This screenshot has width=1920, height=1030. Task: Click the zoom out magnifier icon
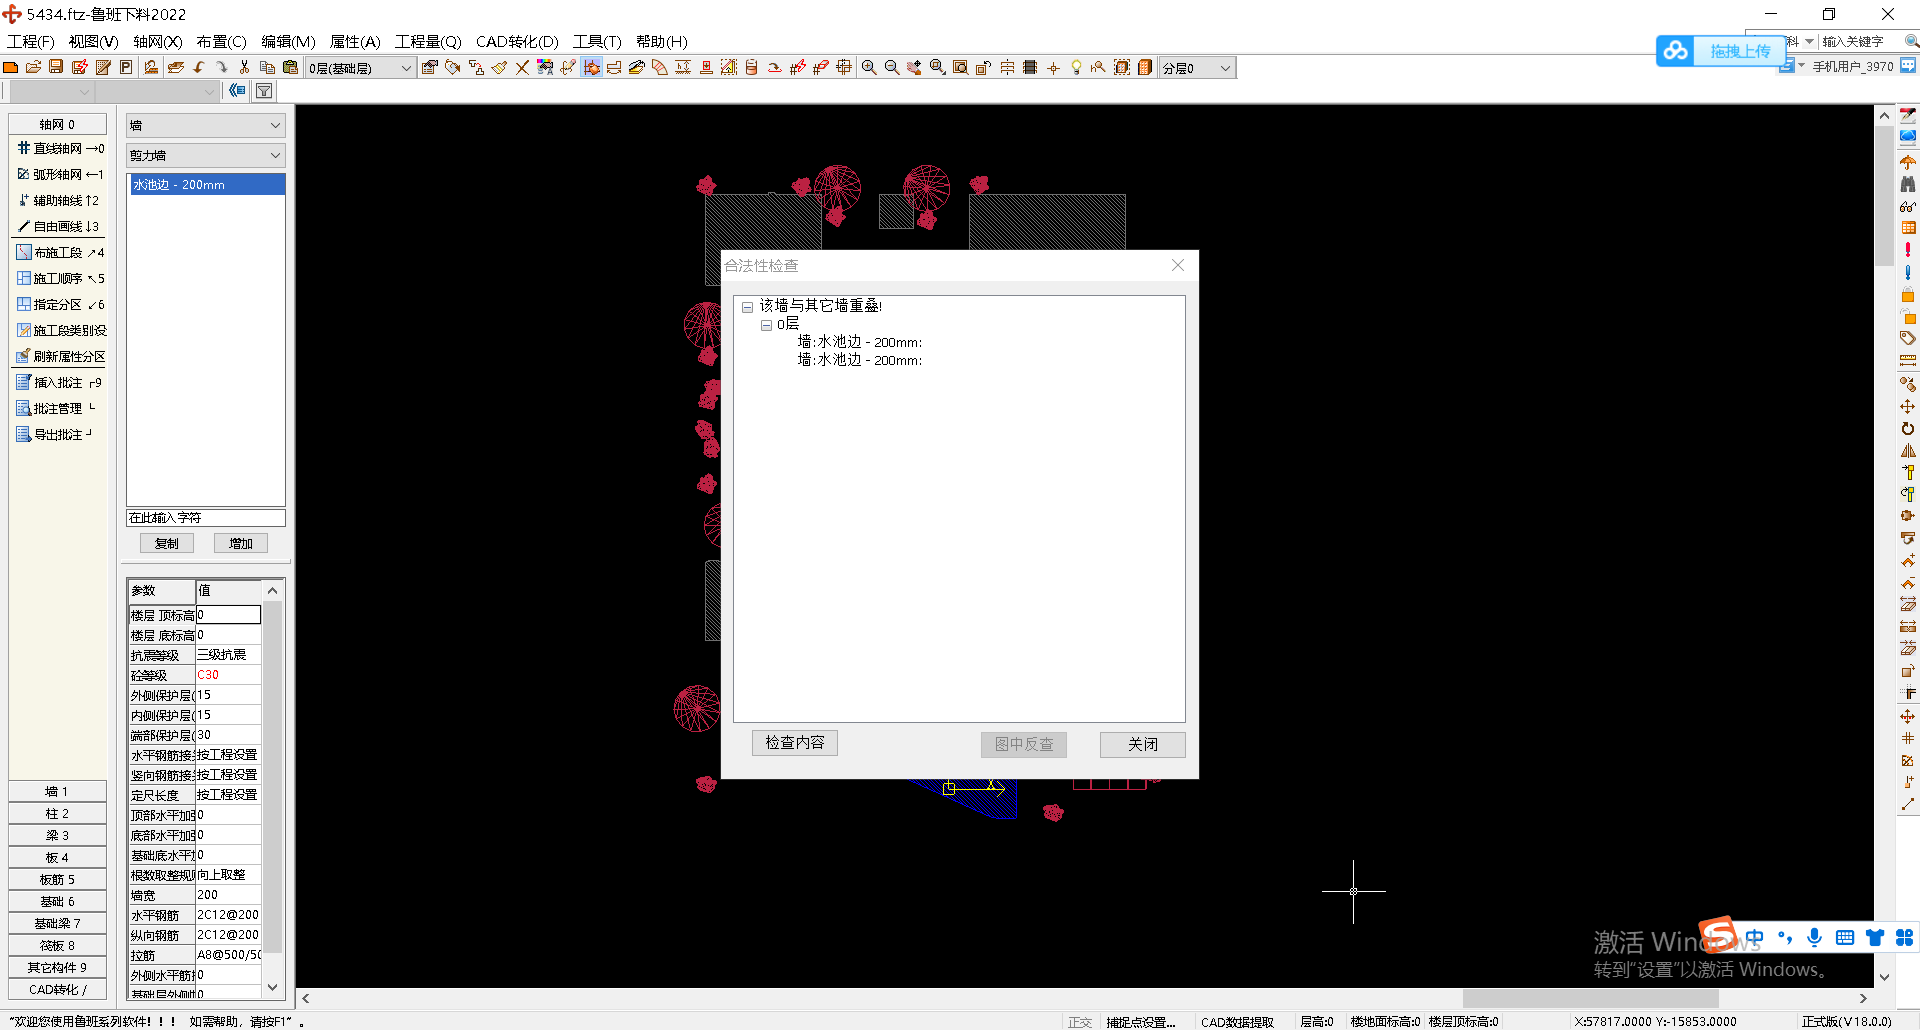(x=892, y=67)
